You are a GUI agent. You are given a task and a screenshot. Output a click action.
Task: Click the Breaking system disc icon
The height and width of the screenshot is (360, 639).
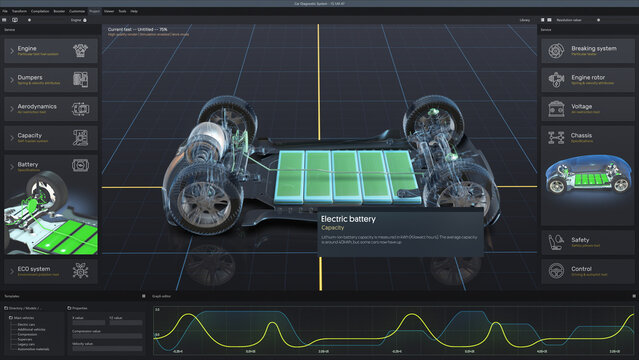[556, 51]
